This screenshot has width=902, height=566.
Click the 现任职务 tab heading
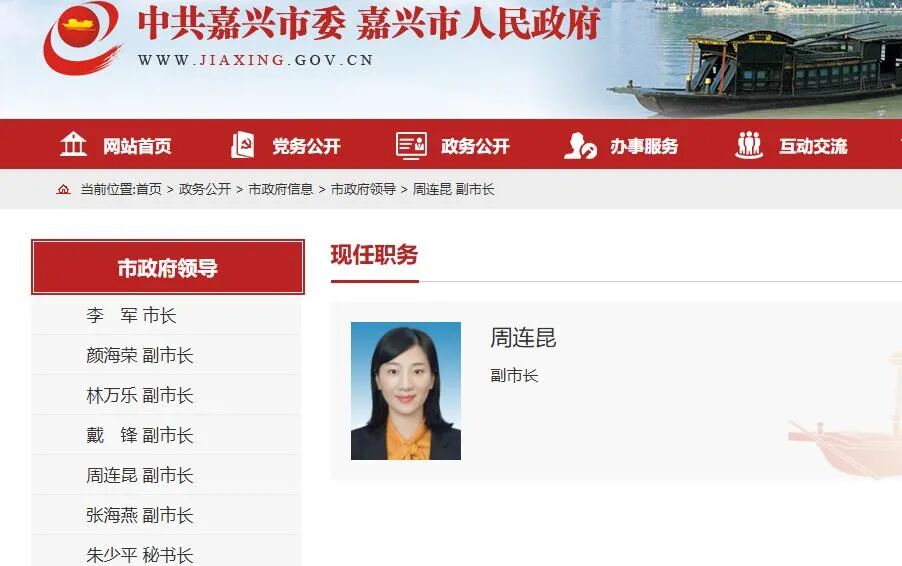click(x=374, y=255)
